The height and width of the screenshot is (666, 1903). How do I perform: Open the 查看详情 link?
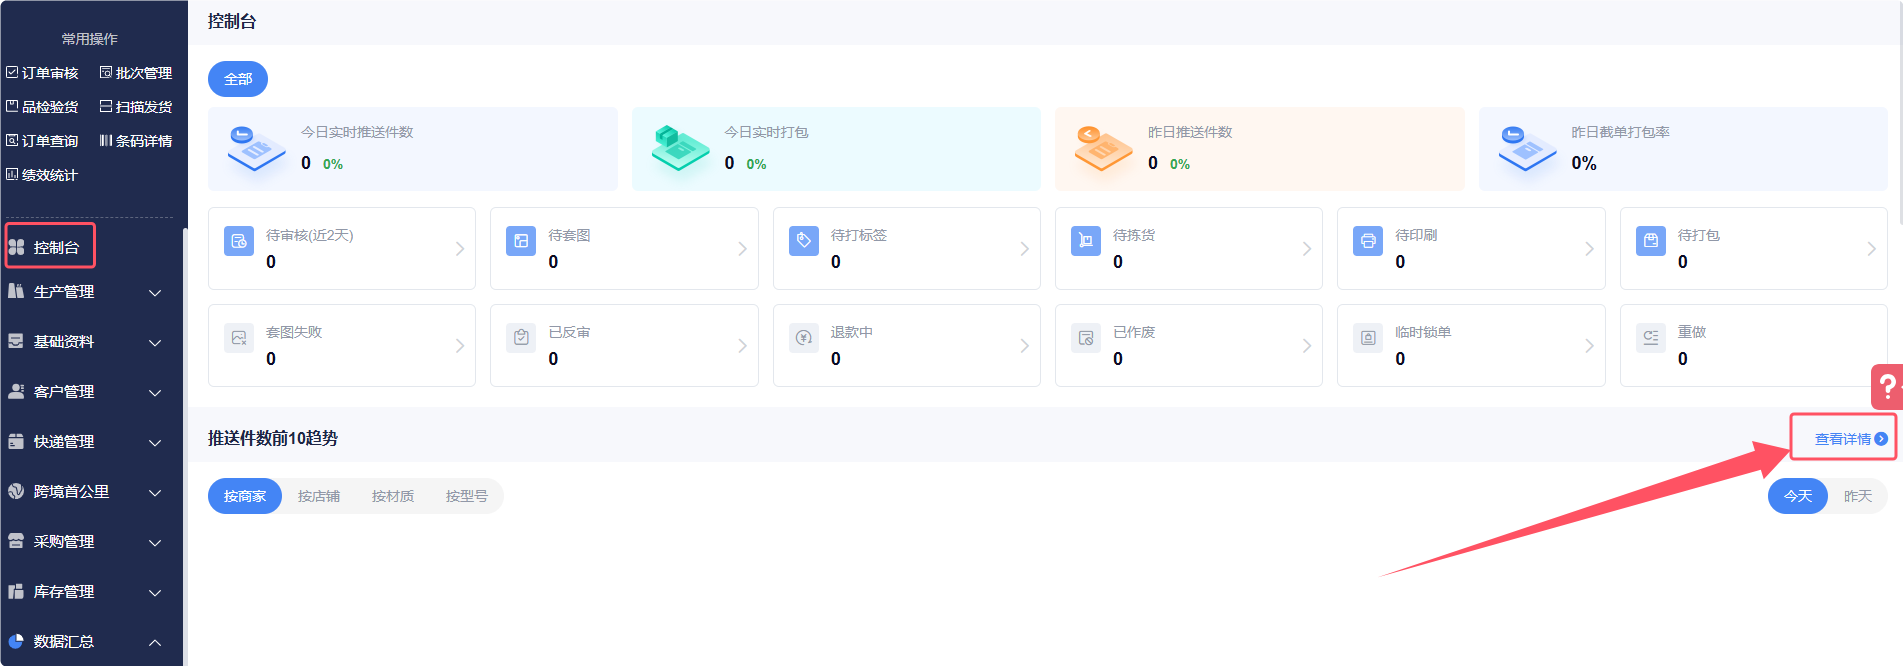click(1851, 439)
